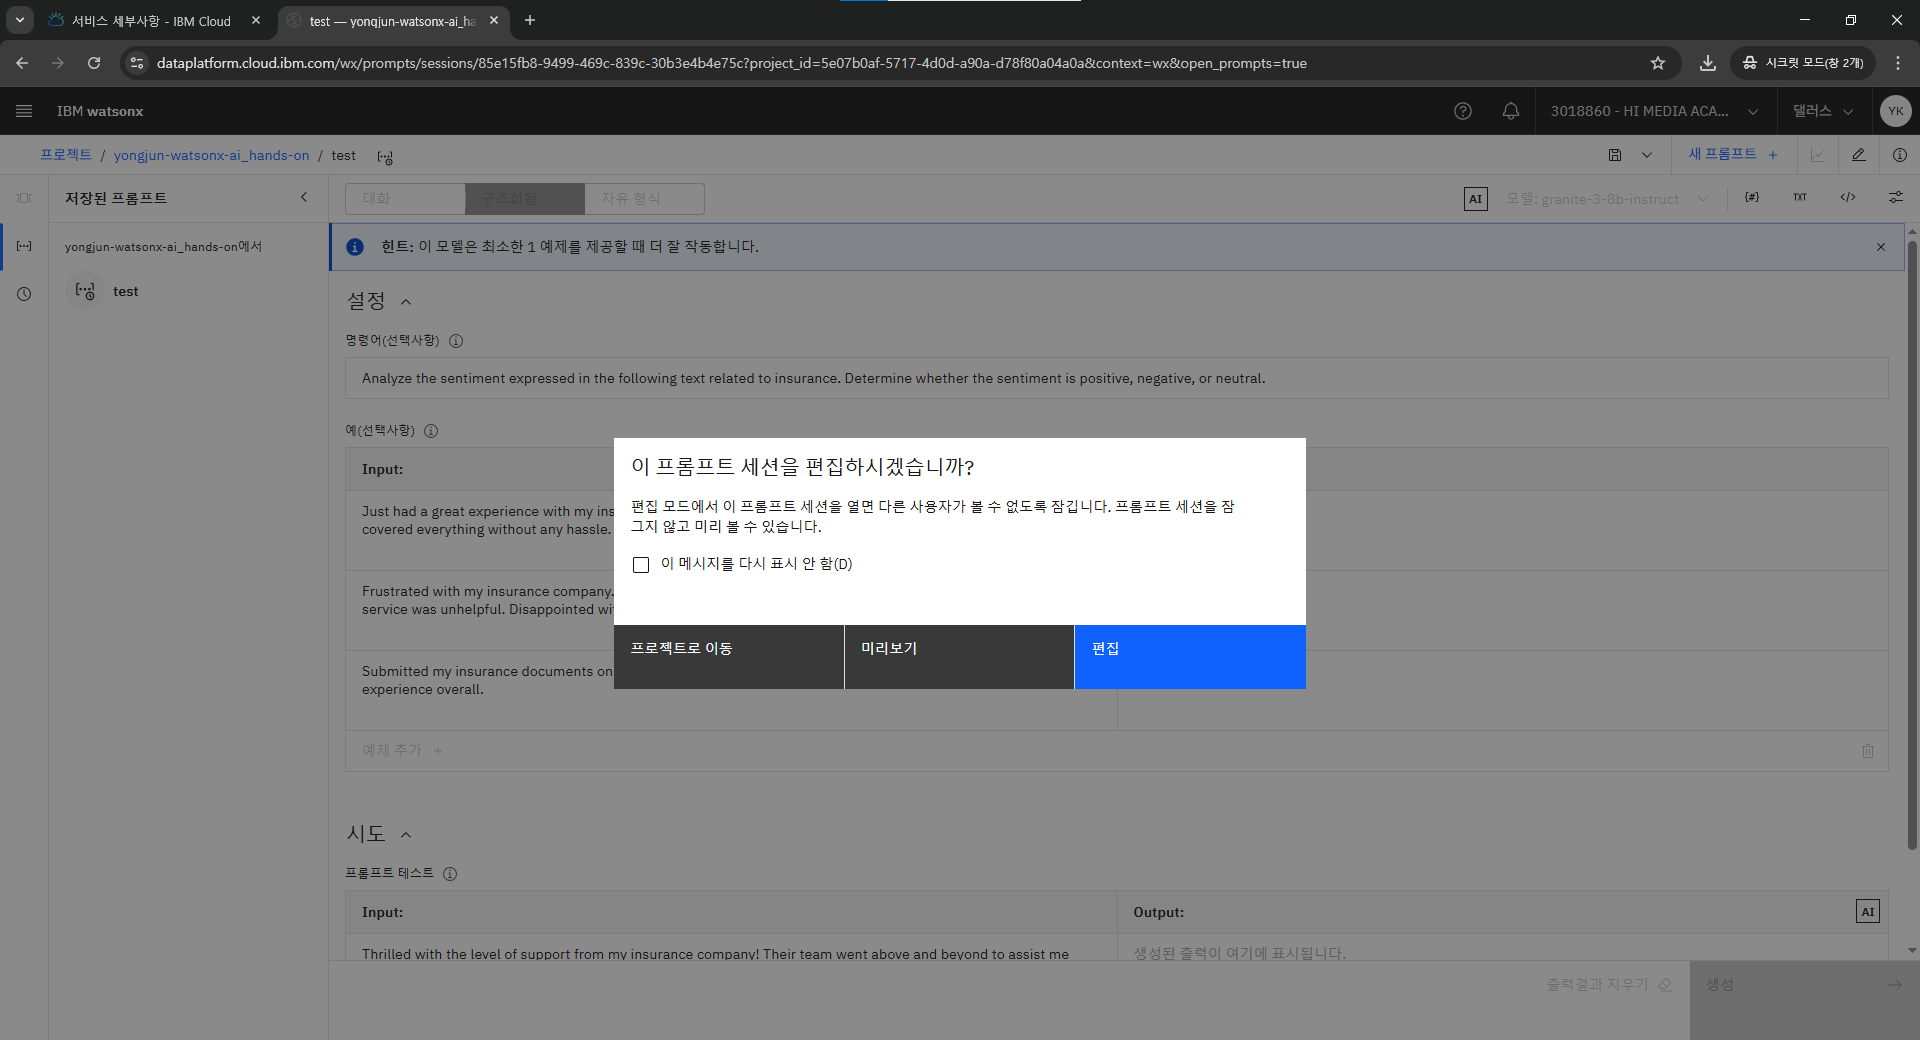
Task: Select the 구조화됨 tab
Action: pyautogui.click(x=525, y=199)
